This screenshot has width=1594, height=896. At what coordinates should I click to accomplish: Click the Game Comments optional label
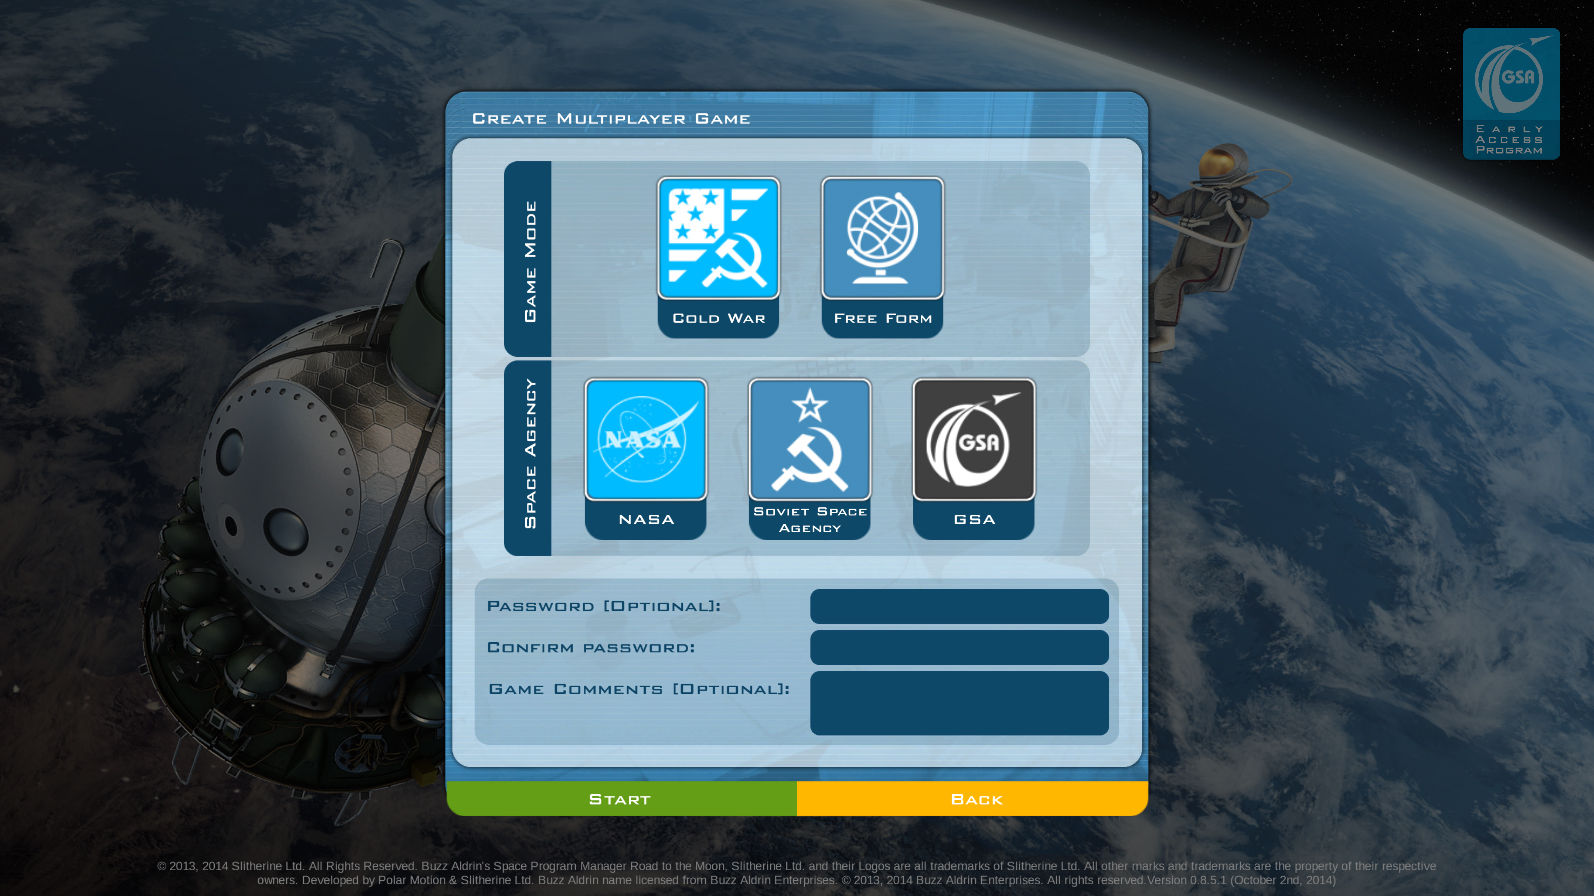pyautogui.click(x=639, y=689)
